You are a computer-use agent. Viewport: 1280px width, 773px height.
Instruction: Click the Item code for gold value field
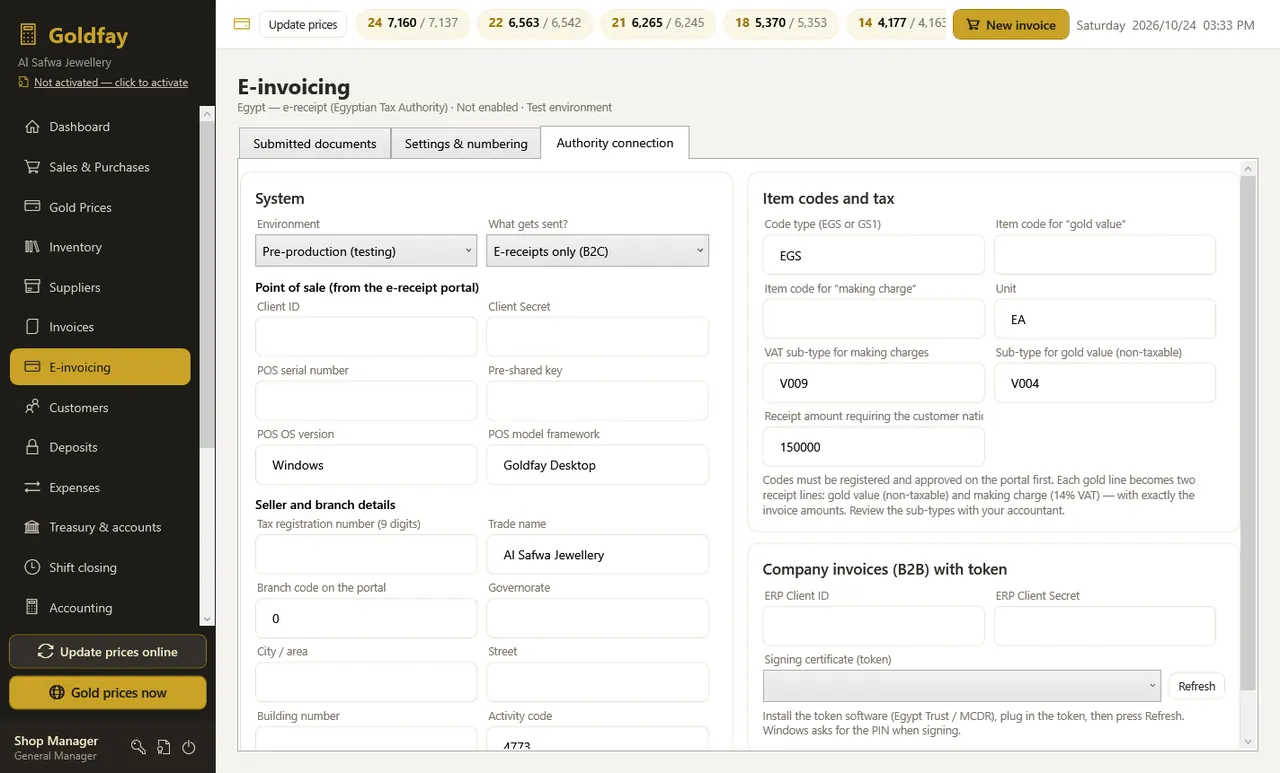point(1105,255)
